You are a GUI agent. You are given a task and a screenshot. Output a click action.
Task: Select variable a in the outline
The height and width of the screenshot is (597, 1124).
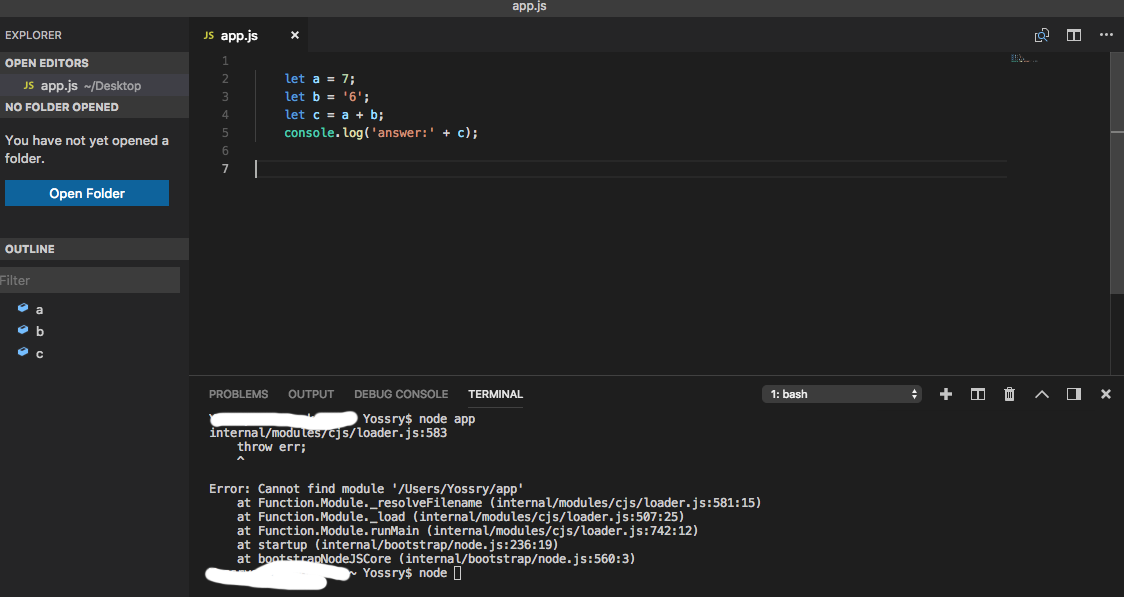pyautogui.click(x=39, y=310)
